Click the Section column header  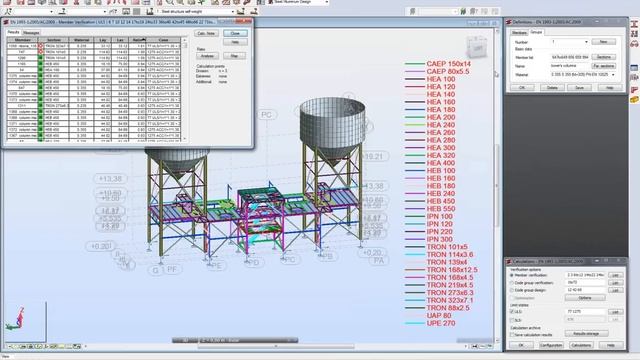(x=54, y=40)
